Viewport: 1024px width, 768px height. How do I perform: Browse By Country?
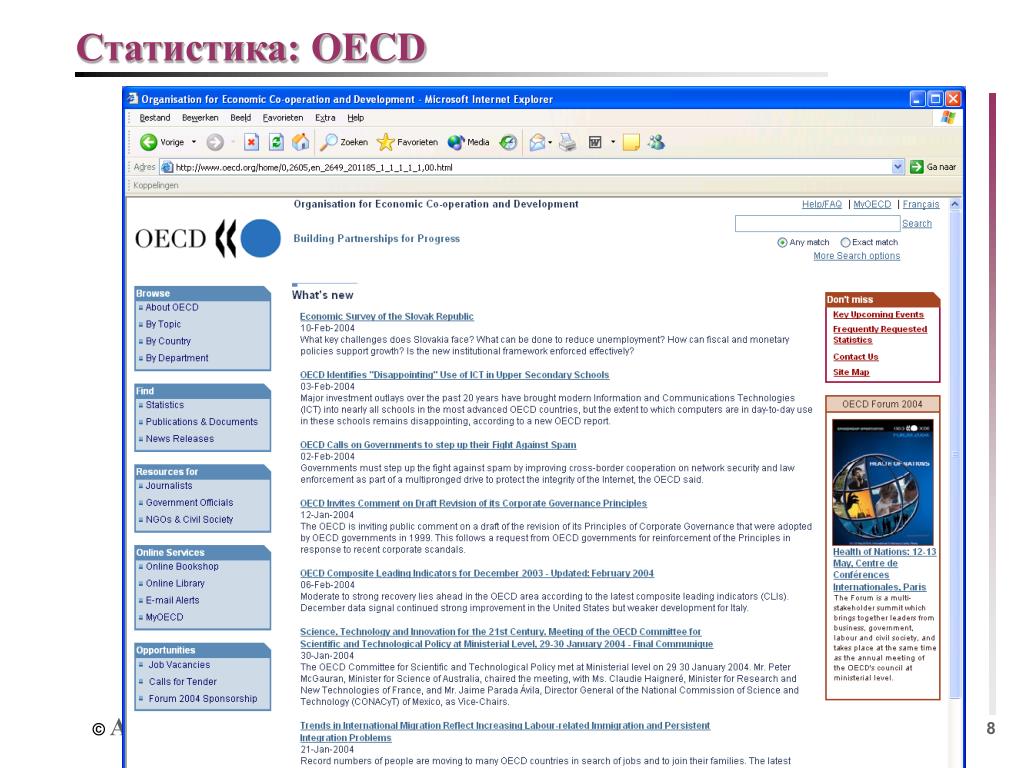(168, 341)
